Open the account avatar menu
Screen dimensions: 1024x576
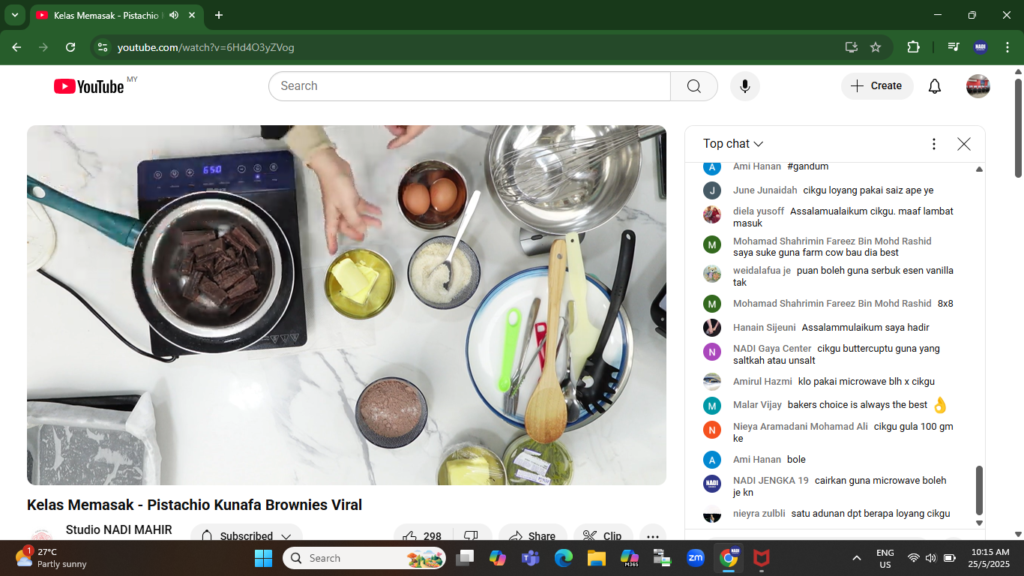click(x=978, y=86)
